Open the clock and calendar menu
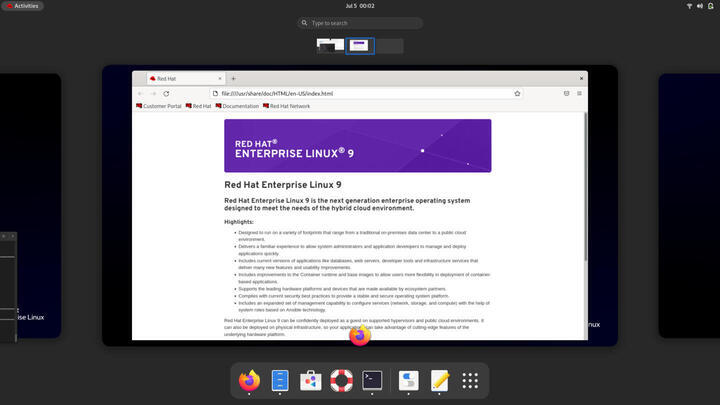The image size is (720, 405). pyautogui.click(x=360, y=6)
